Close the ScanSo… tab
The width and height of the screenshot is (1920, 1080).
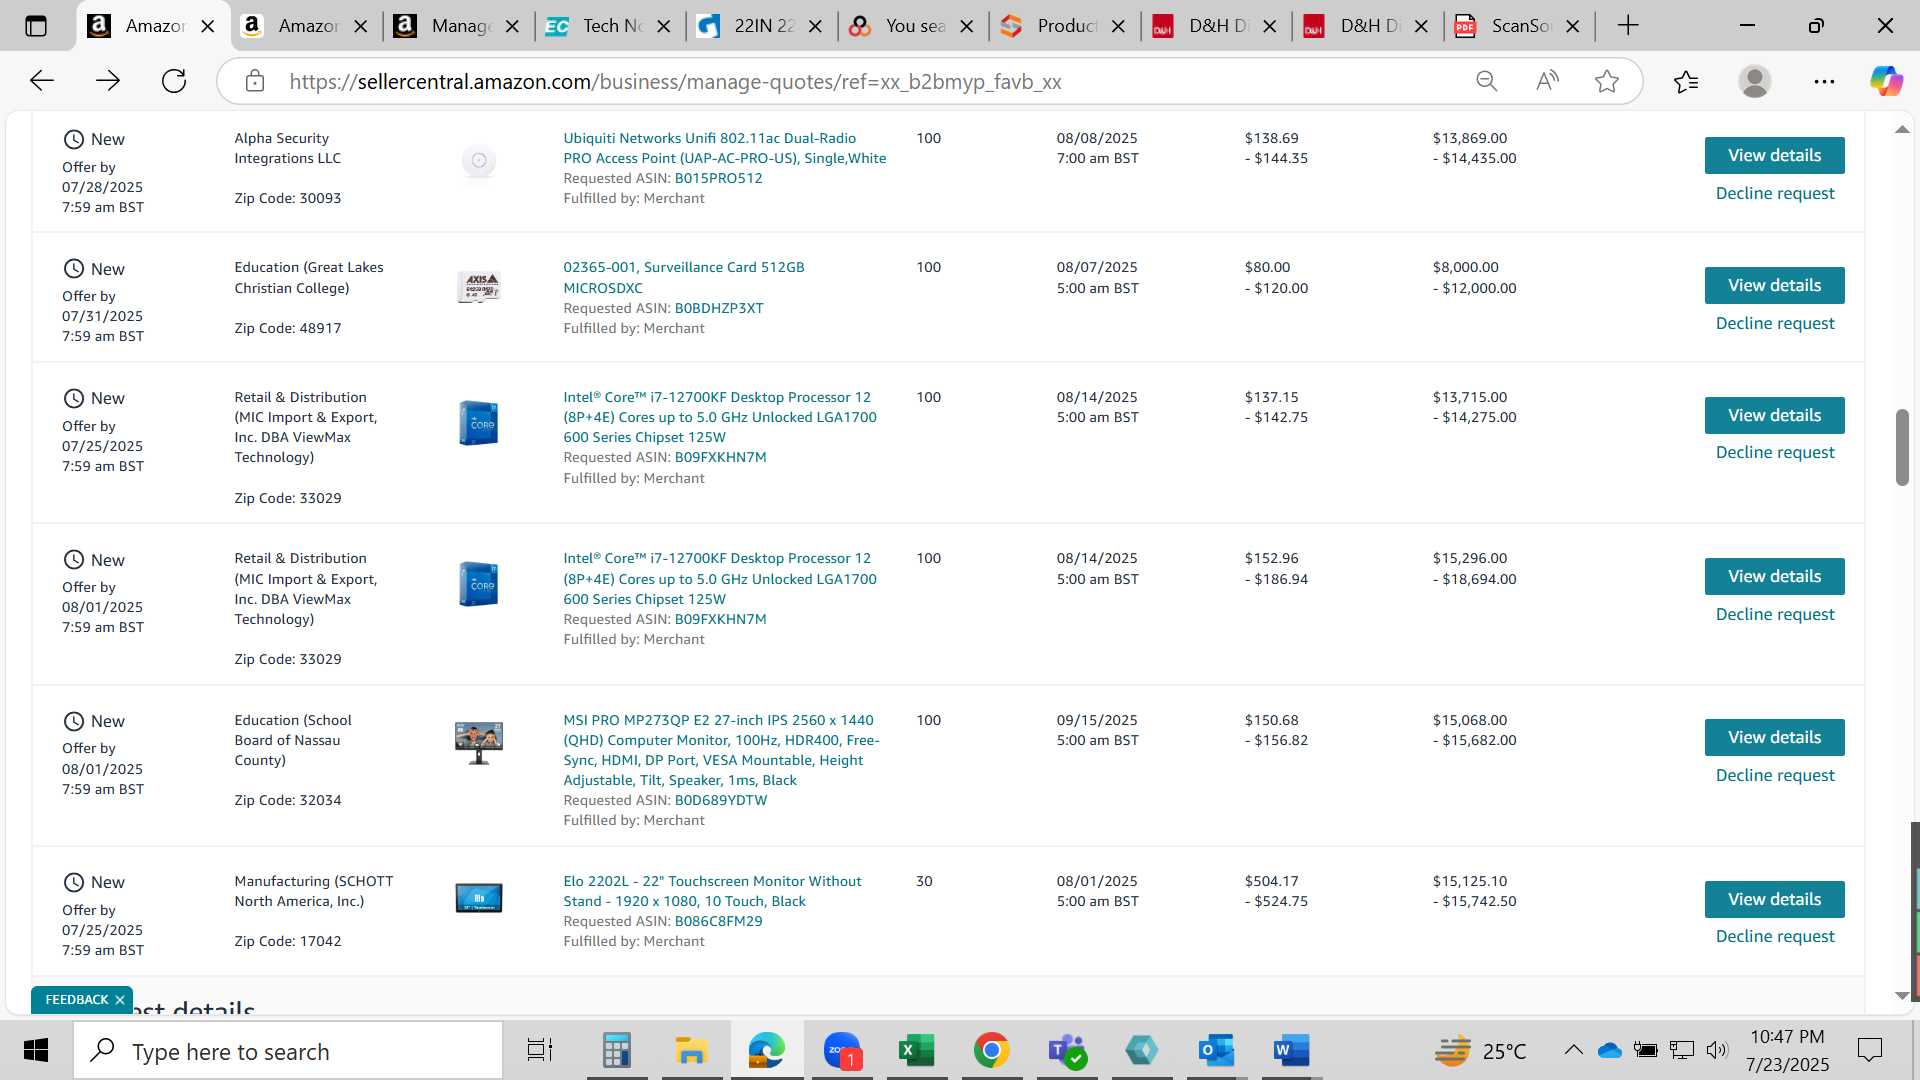point(1573,27)
